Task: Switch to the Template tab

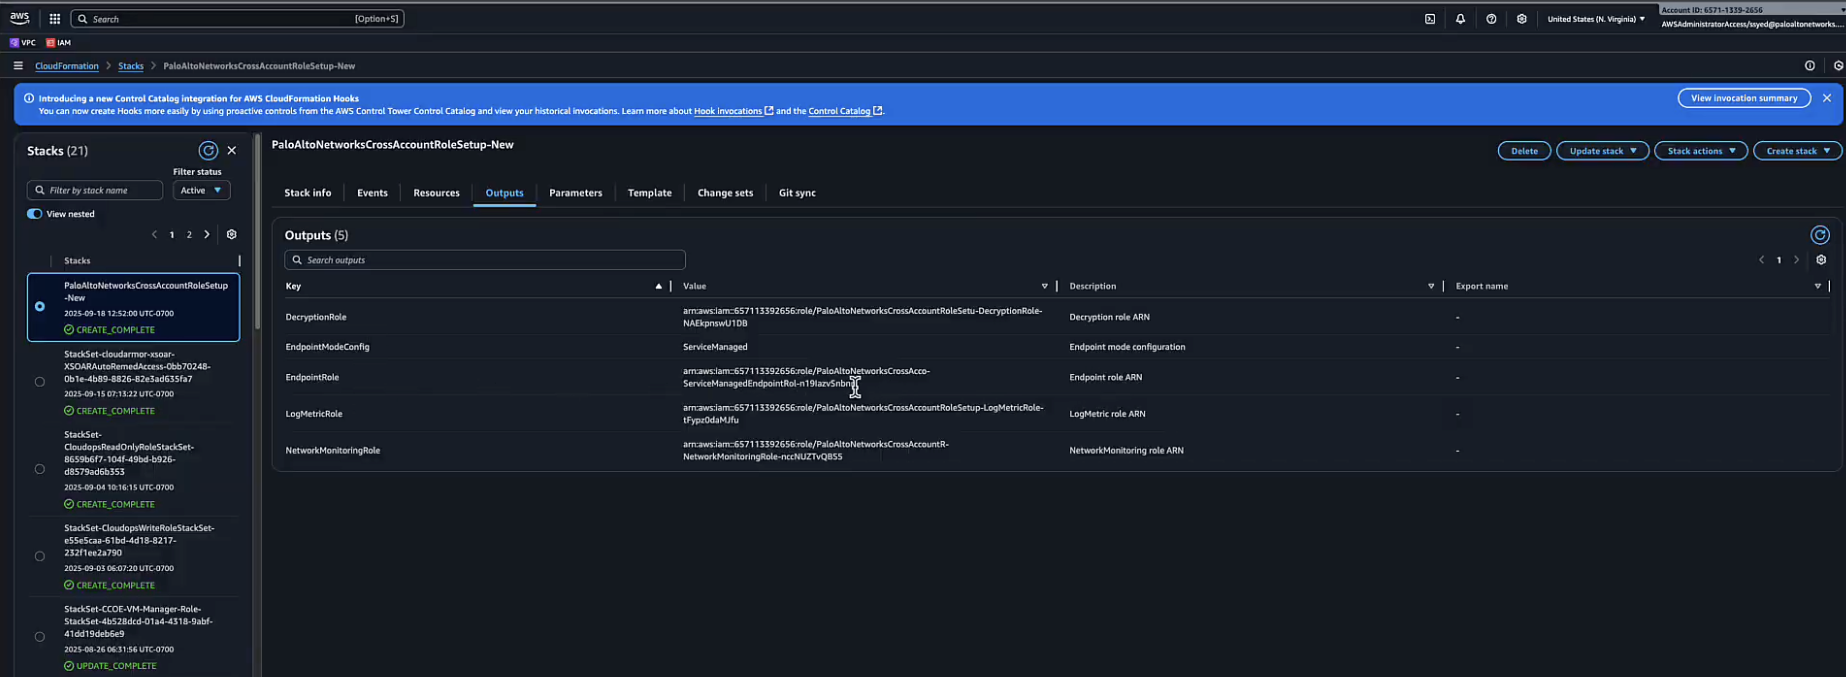Action: [x=649, y=193]
